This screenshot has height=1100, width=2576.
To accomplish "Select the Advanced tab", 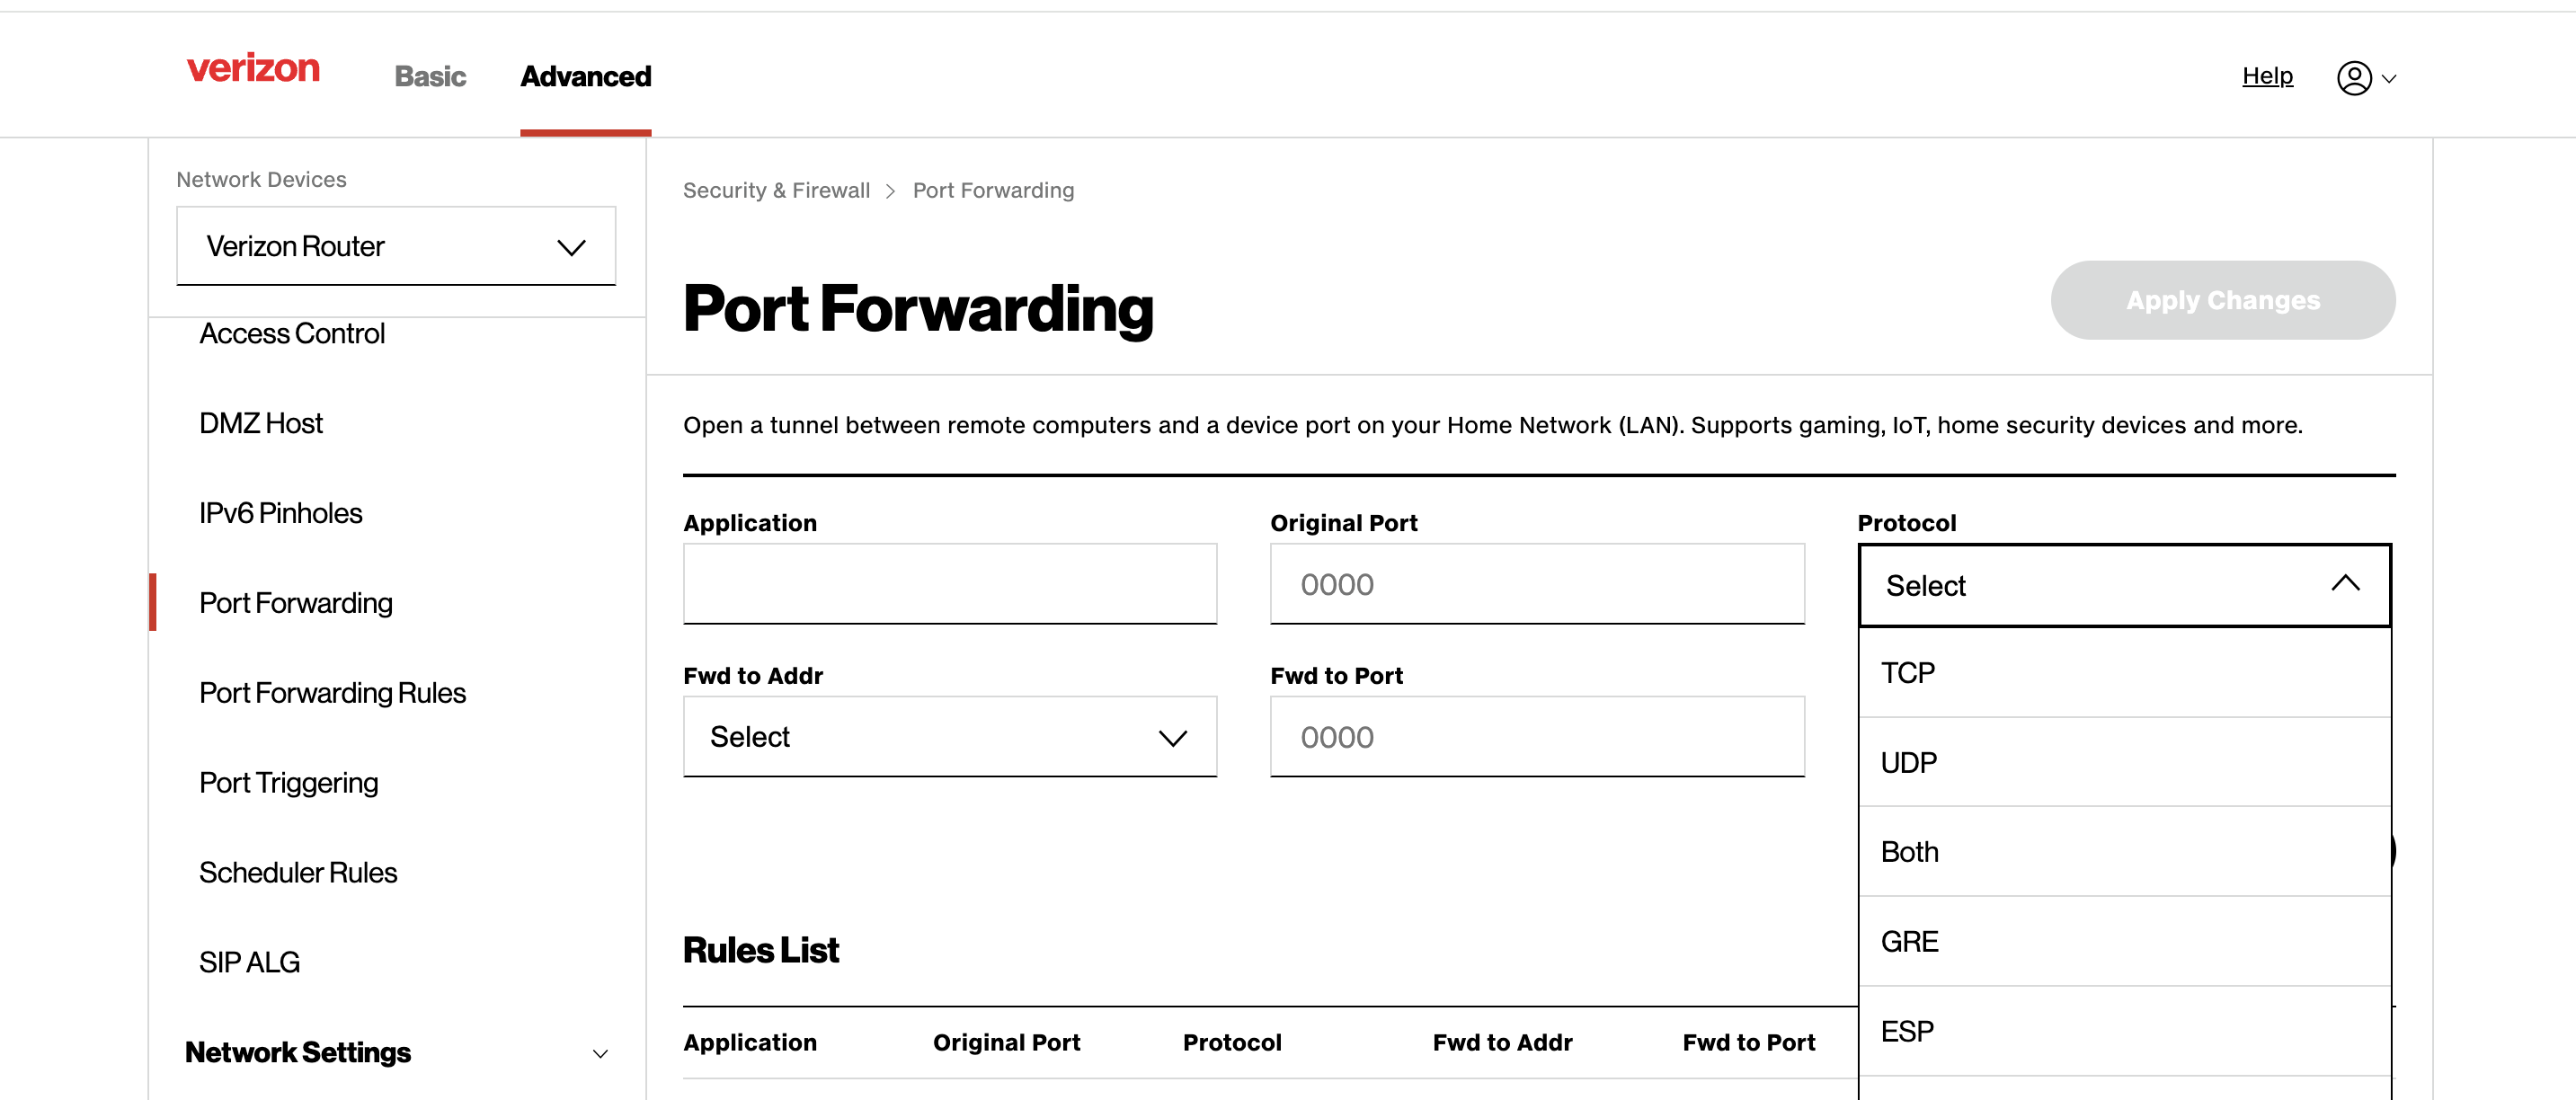I will [x=585, y=77].
